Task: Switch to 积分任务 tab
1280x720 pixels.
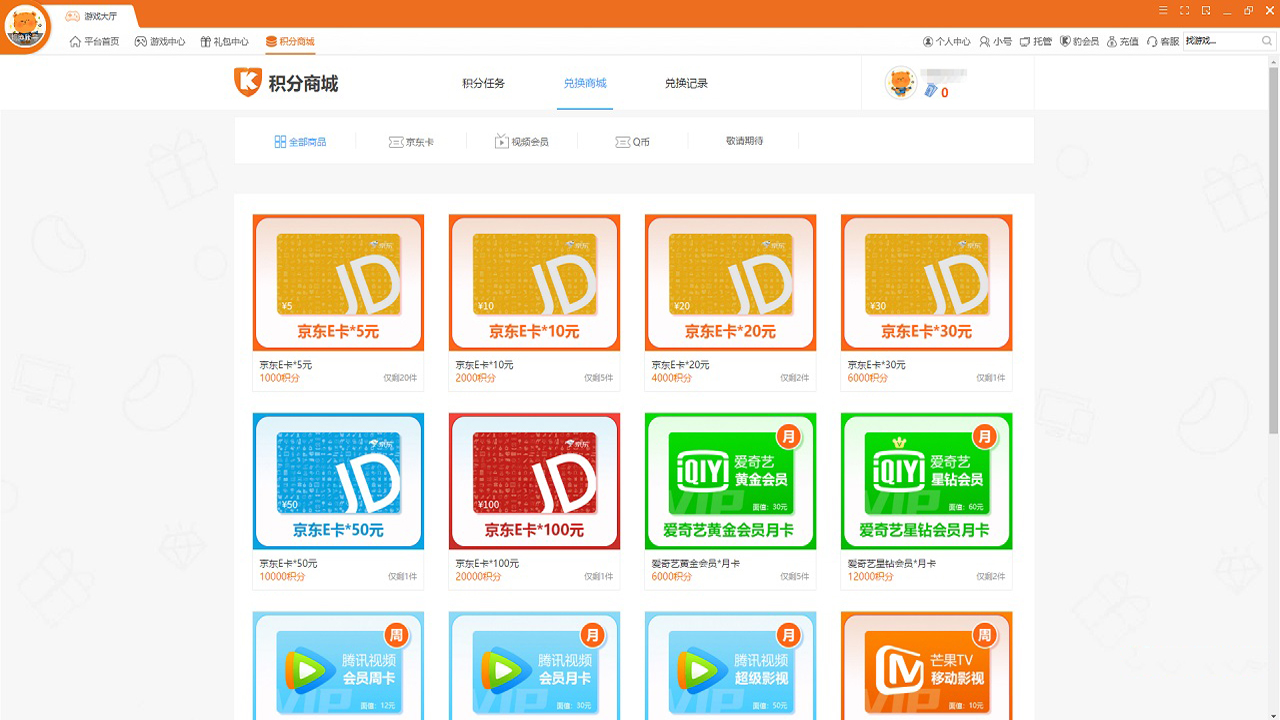Action: (x=483, y=83)
